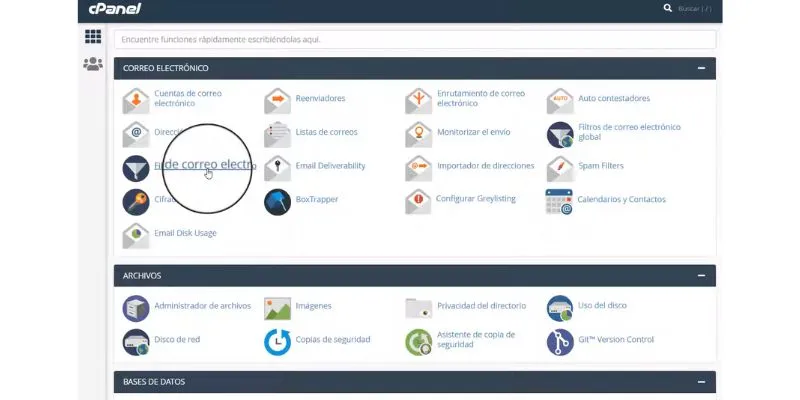Collapse the Bases de Datos section
Image resolution: width=800 pixels, height=400 pixels.
tap(702, 382)
